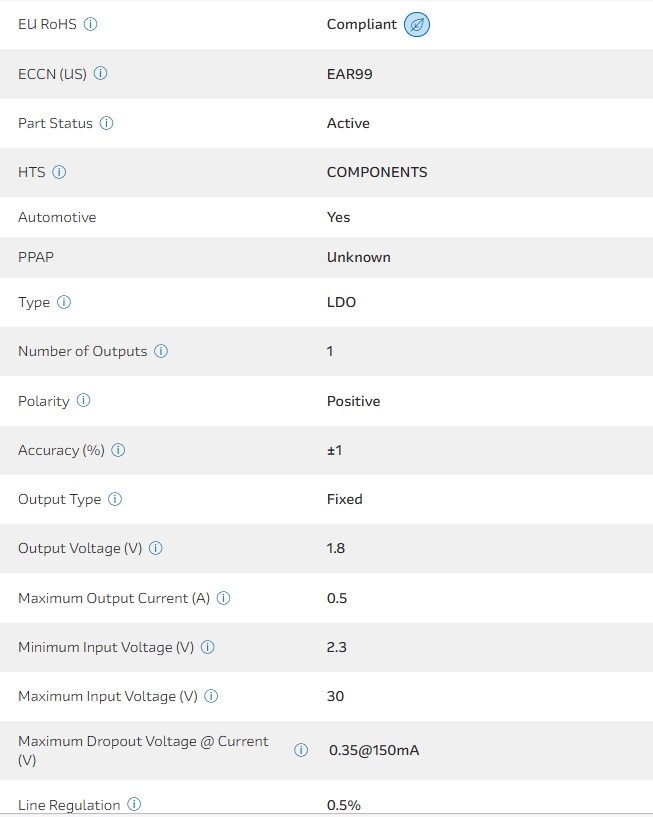Show Minimum Input Voltage info tooltip
Viewport: 653px width, 817px height.
pos(208,647)
